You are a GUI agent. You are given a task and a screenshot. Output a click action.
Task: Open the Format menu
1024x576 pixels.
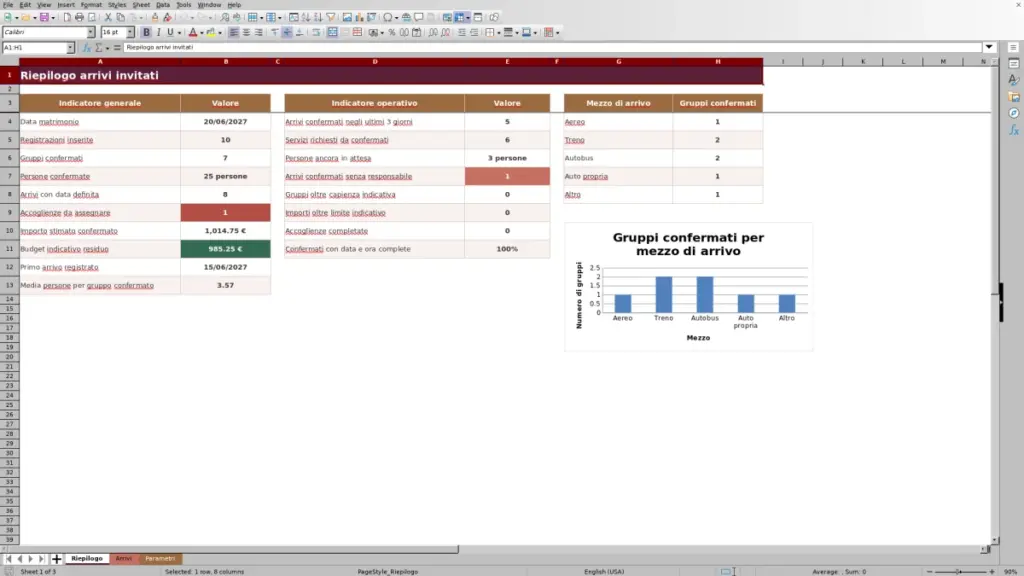coord(91,5)
